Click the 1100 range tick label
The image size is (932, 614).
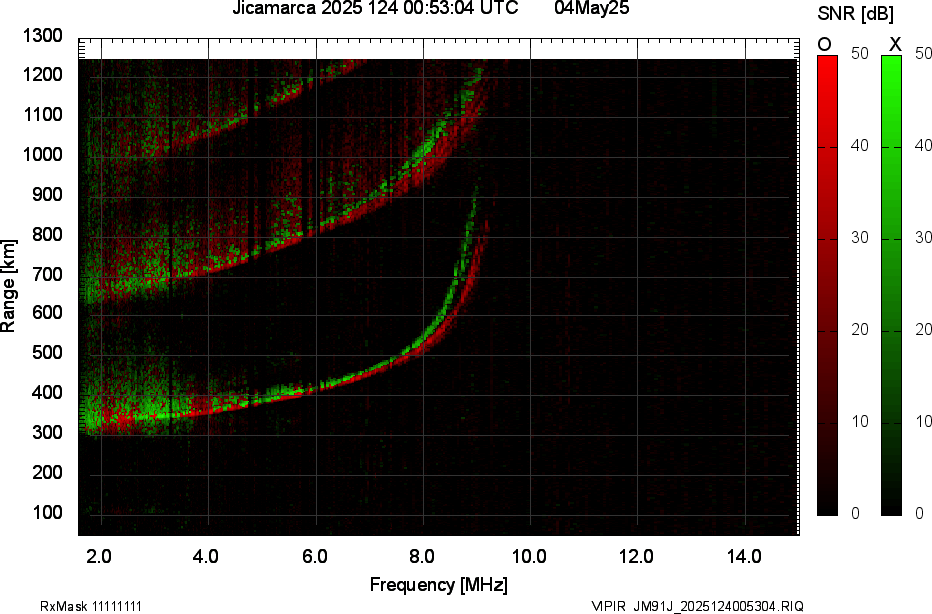point(42,114)
